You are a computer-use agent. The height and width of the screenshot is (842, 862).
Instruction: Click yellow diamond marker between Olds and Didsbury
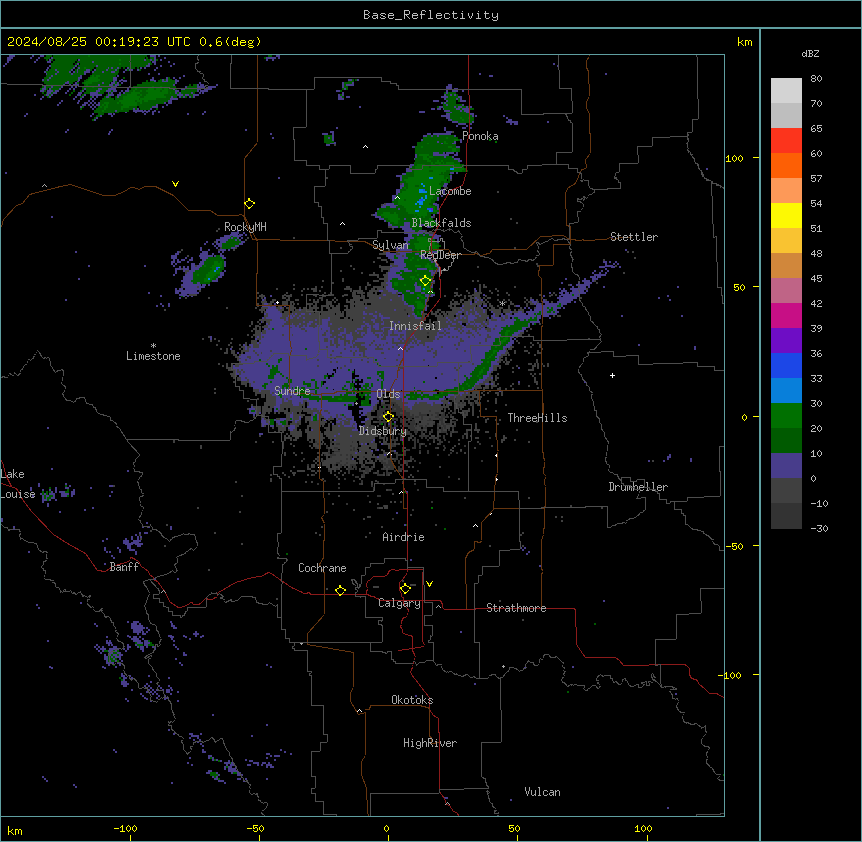tap(388, 417)
